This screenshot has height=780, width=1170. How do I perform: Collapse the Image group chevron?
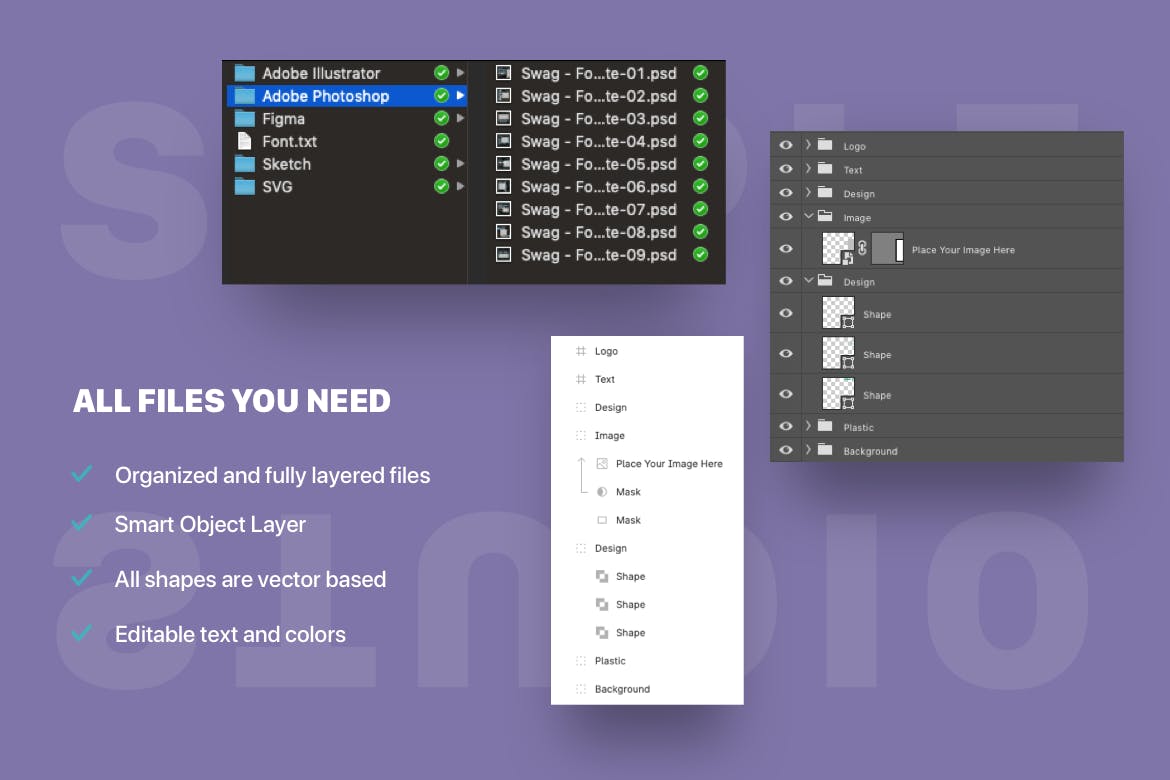click(808, 216)
